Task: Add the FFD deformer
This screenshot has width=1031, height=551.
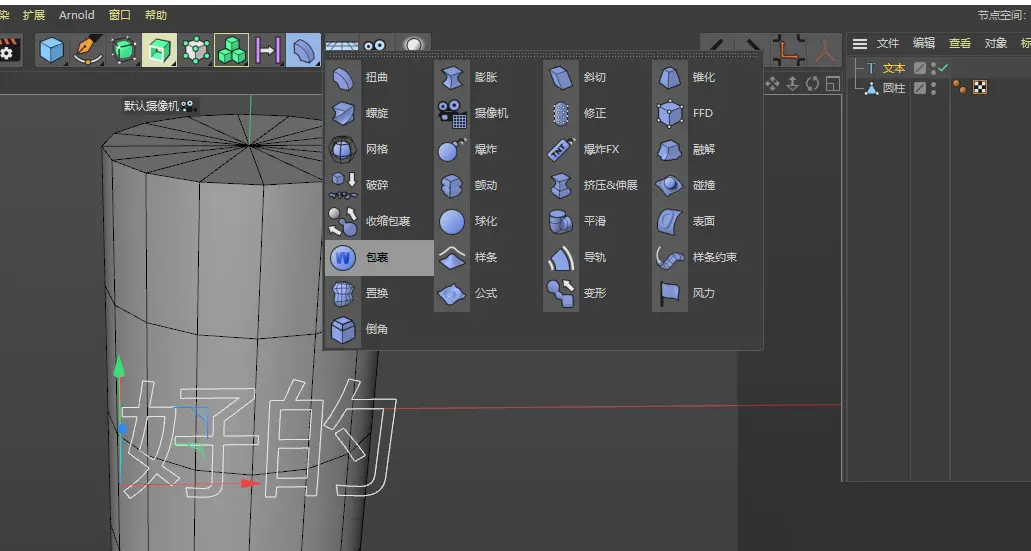Action: [702, 114]
